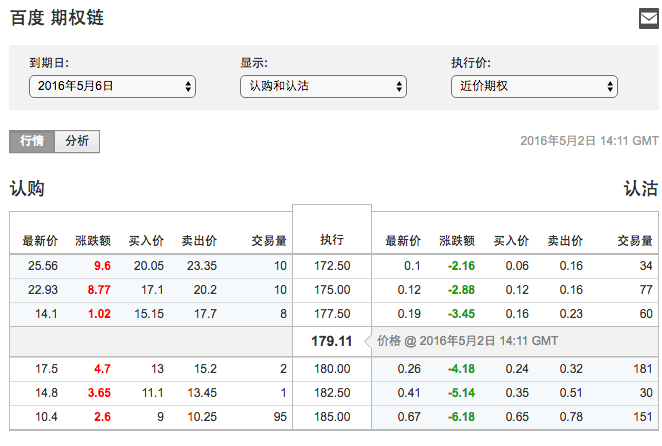
Task: Select the 172.50 strike price row
Action: click(x=332, y=266)
